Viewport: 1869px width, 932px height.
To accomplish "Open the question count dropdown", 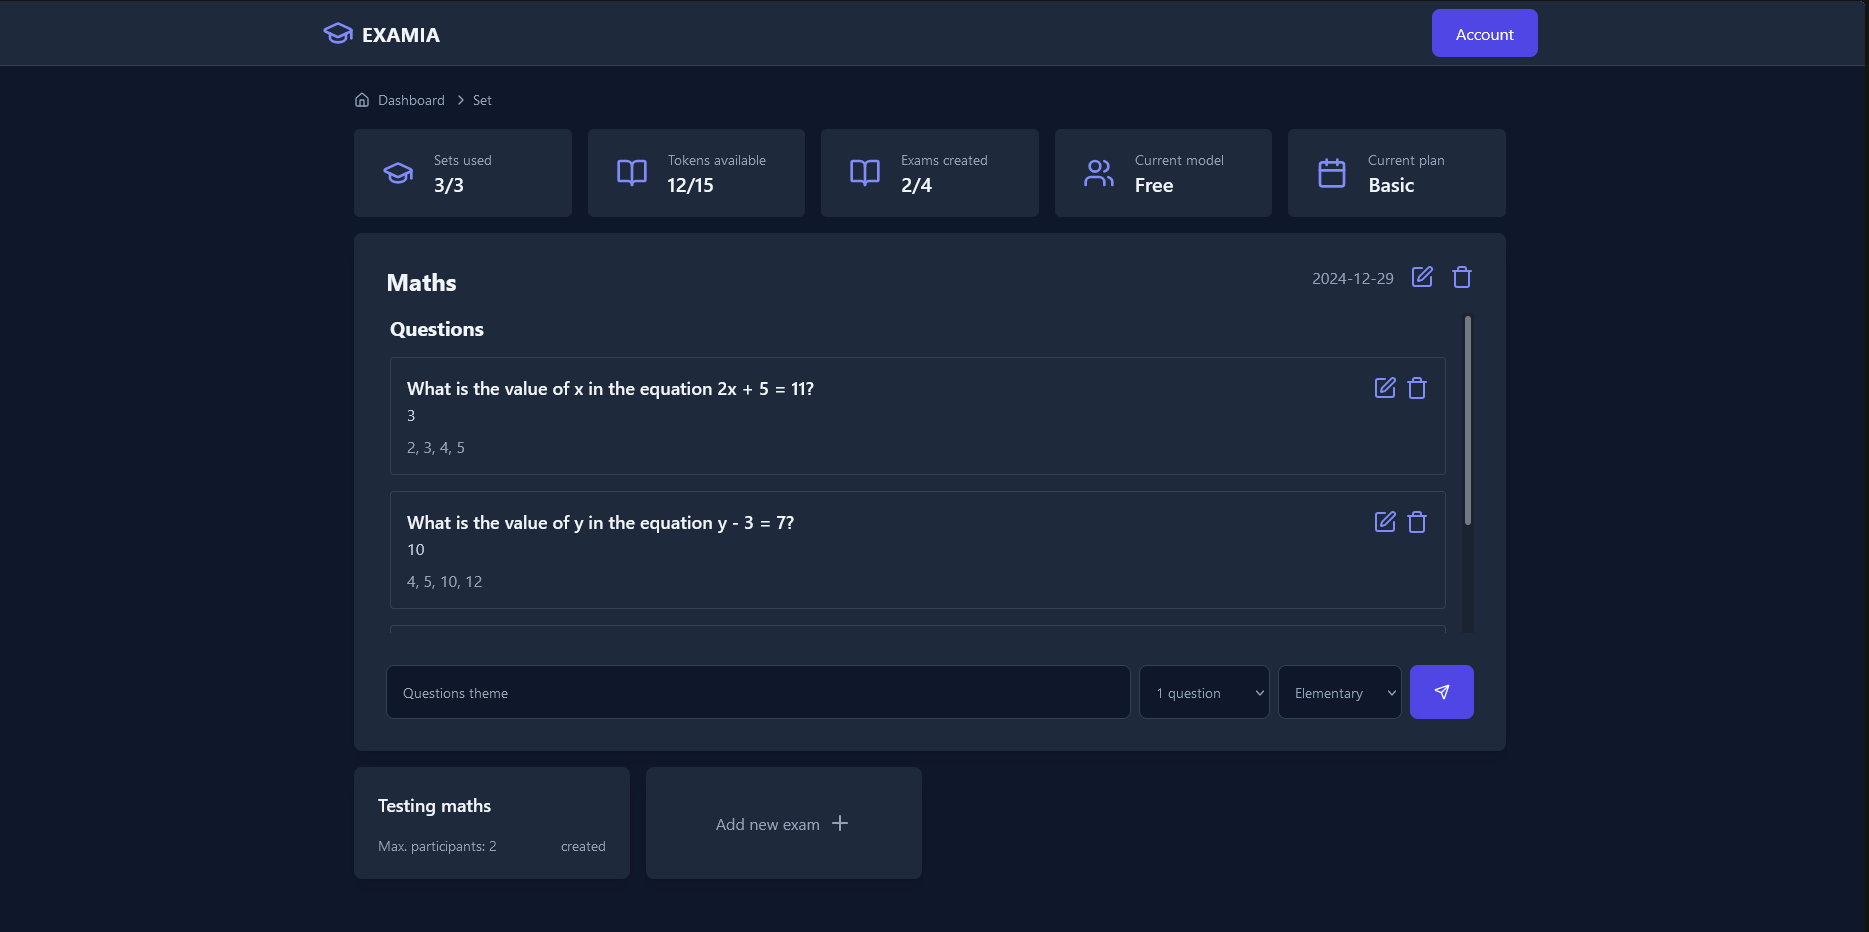I will point(1204,692).
